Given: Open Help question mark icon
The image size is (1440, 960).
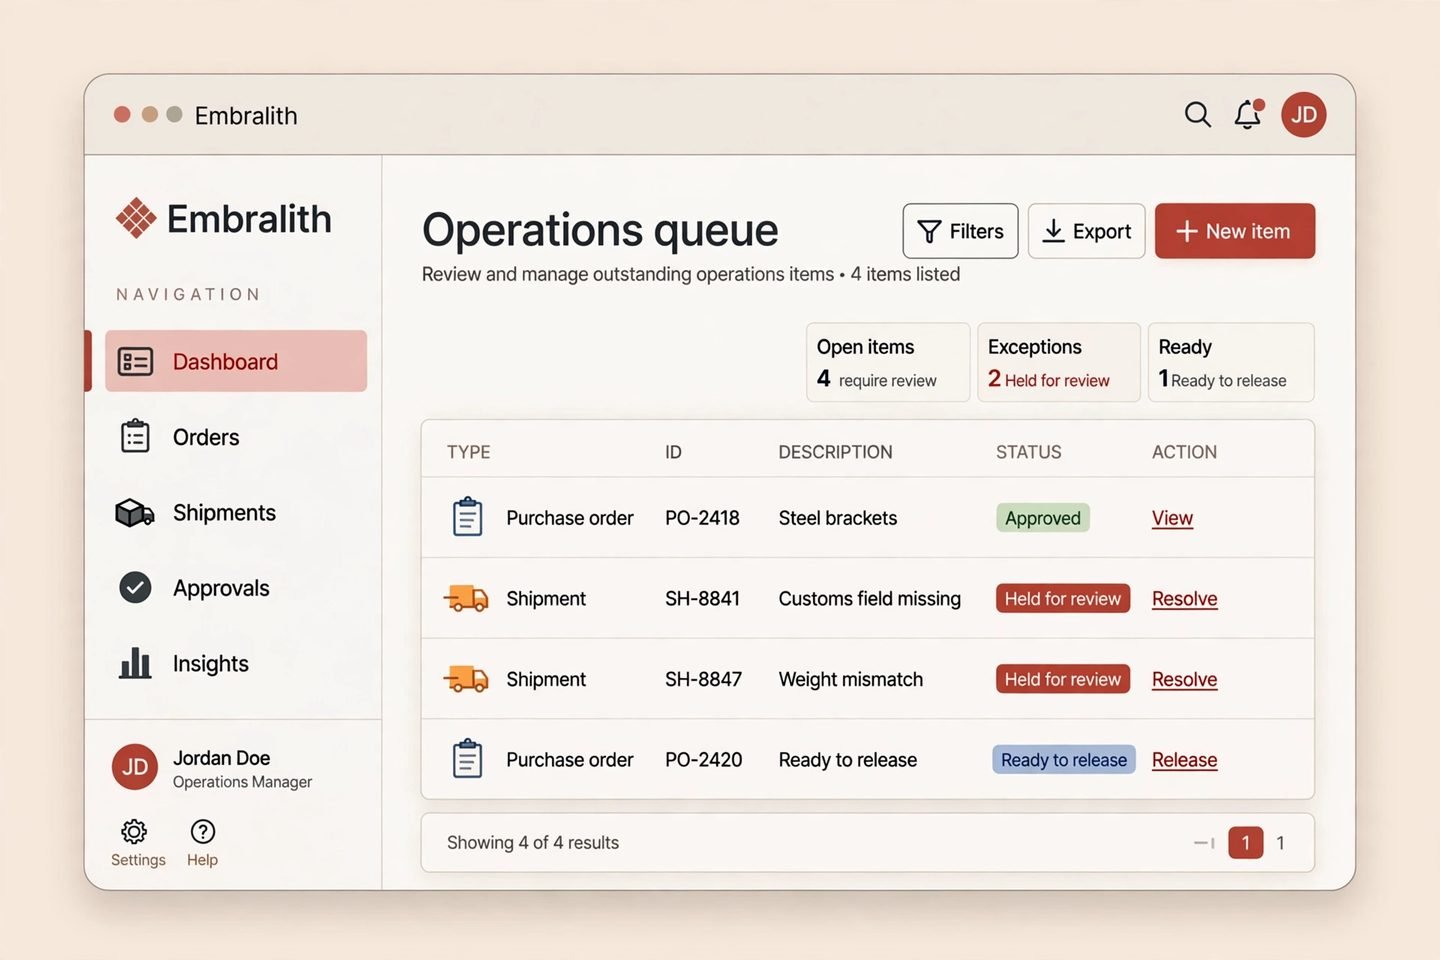Looking at the screenshot, I should pos(203,832).
